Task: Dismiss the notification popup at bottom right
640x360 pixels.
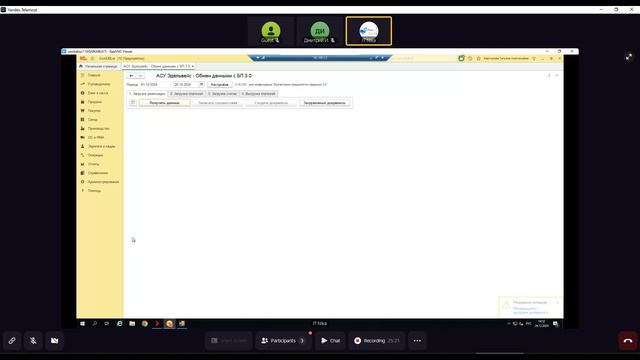Action: click(557, 302)
